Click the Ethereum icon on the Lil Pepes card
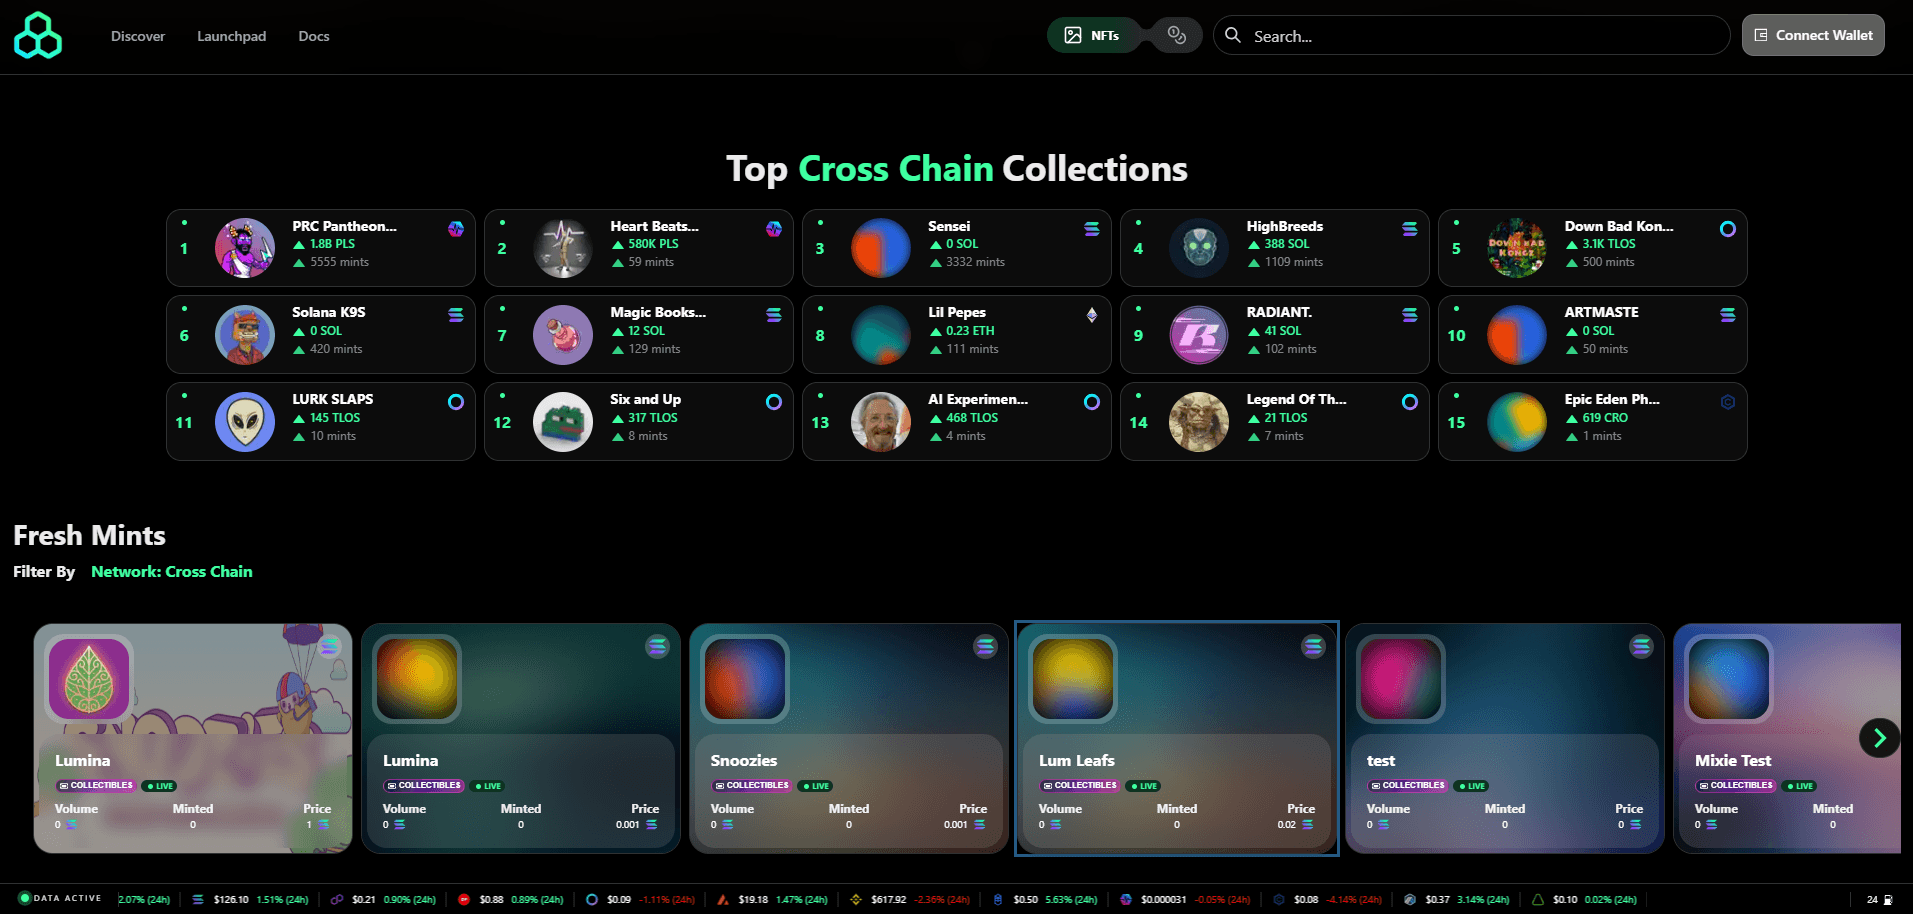The width and height of the screenshot is (1913, 914). point(1091,314)
